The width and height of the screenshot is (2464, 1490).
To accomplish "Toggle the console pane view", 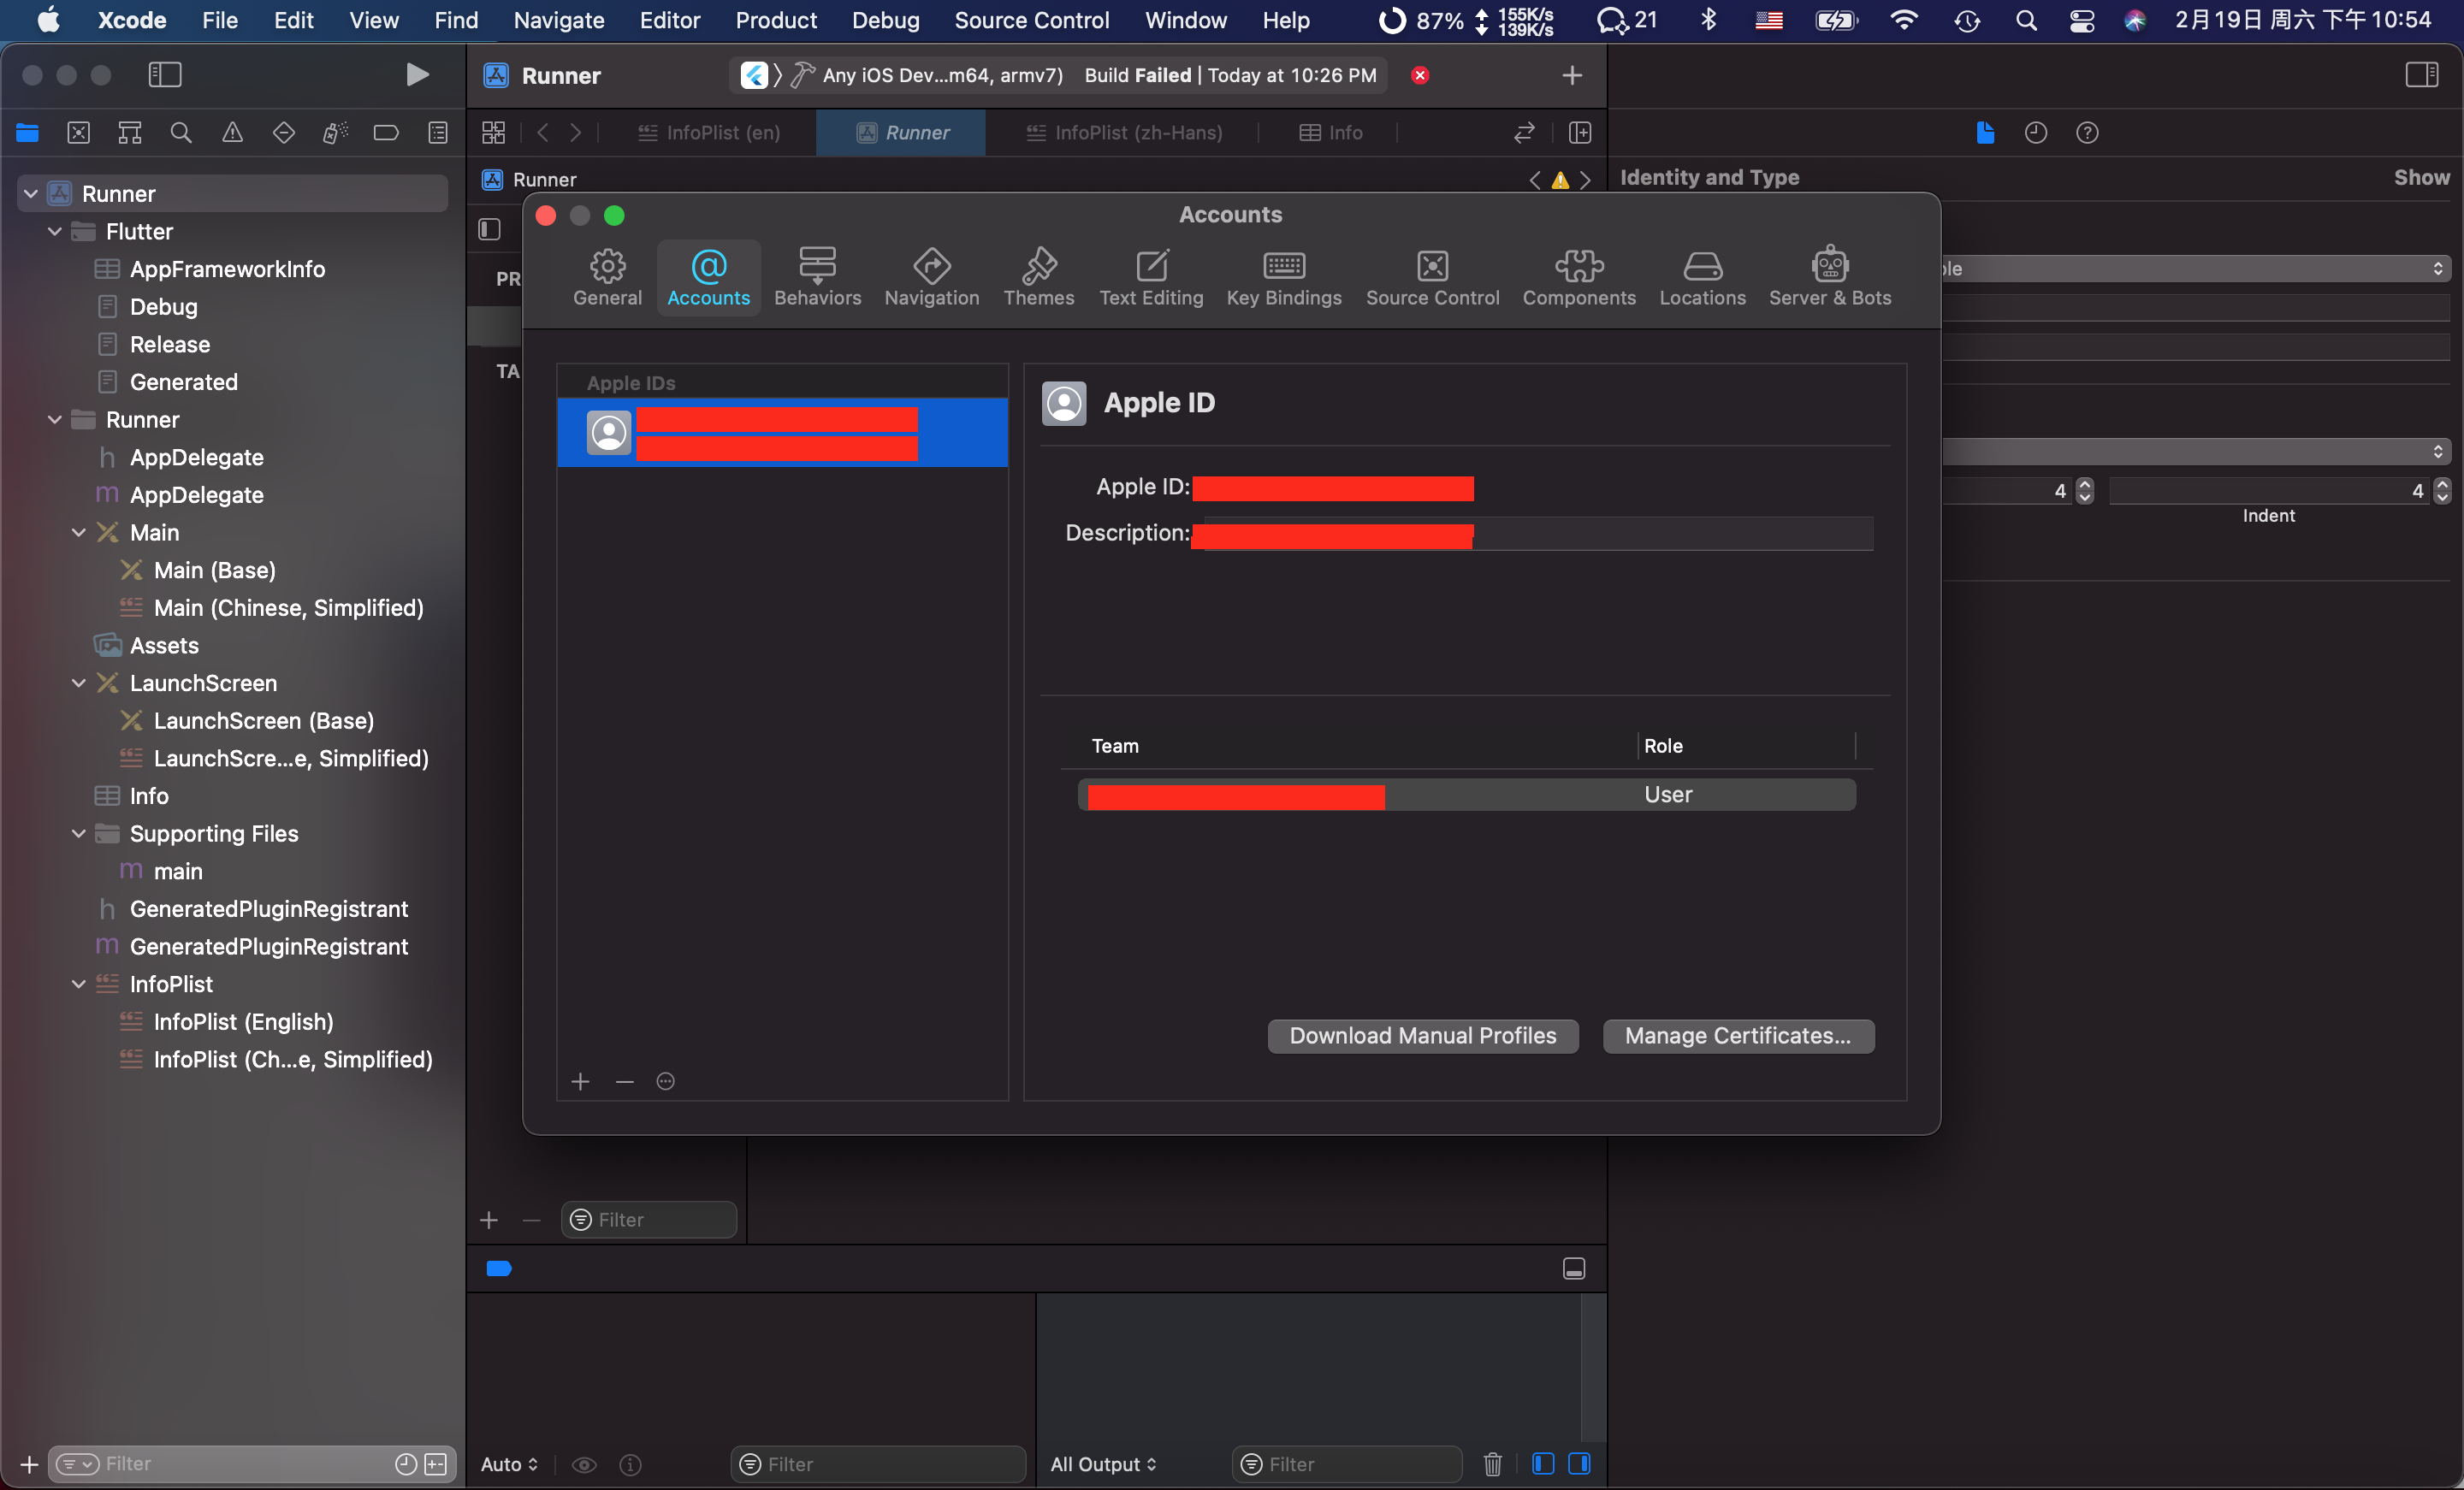I will pos(1579,1463).
